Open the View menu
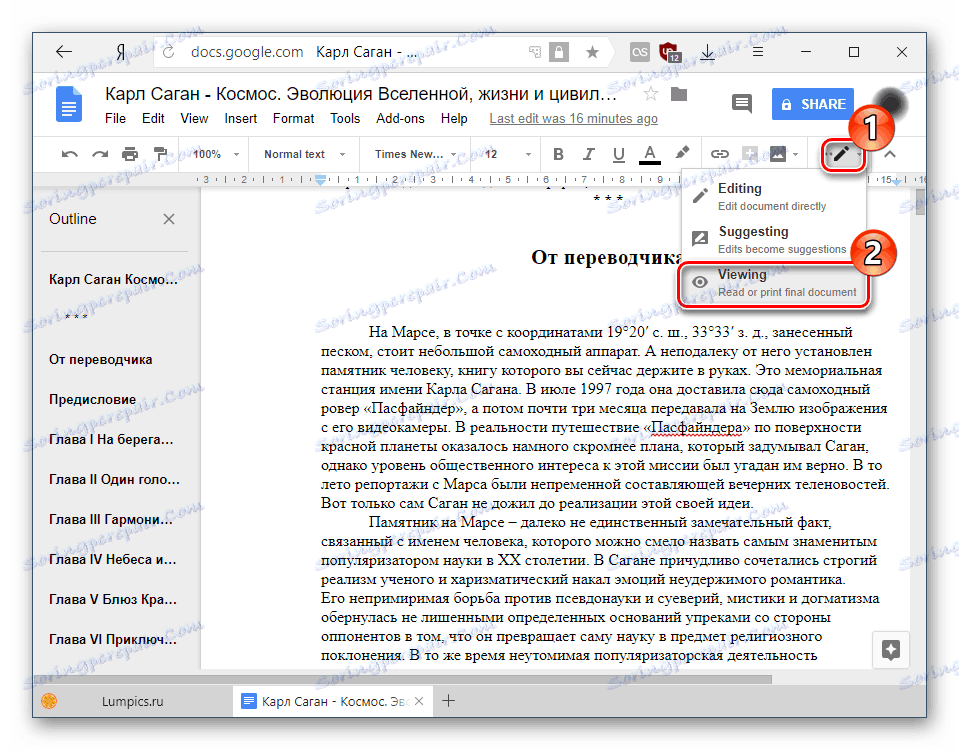959x750 pixels. tap(194, 119)
